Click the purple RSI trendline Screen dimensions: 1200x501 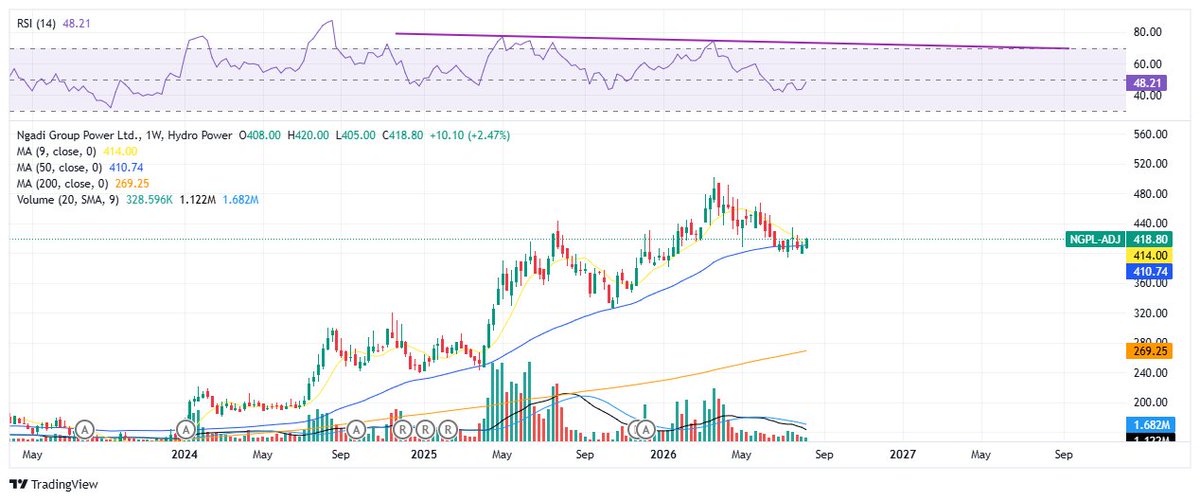coord(732,41)
